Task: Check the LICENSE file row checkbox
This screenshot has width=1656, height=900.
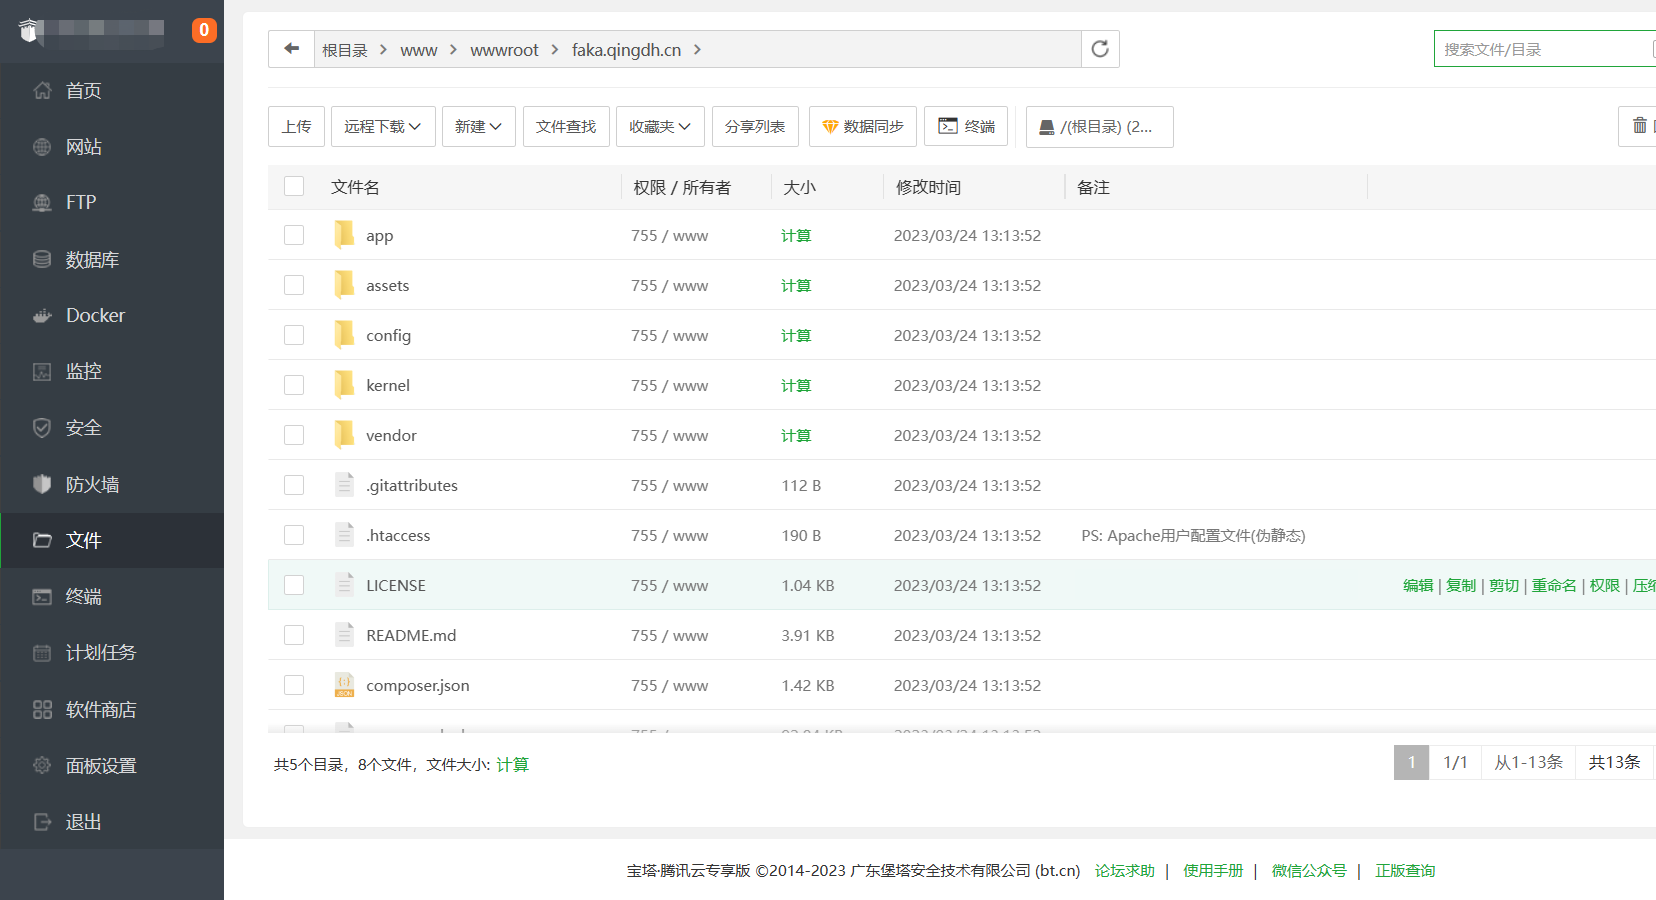Action: 293,584
